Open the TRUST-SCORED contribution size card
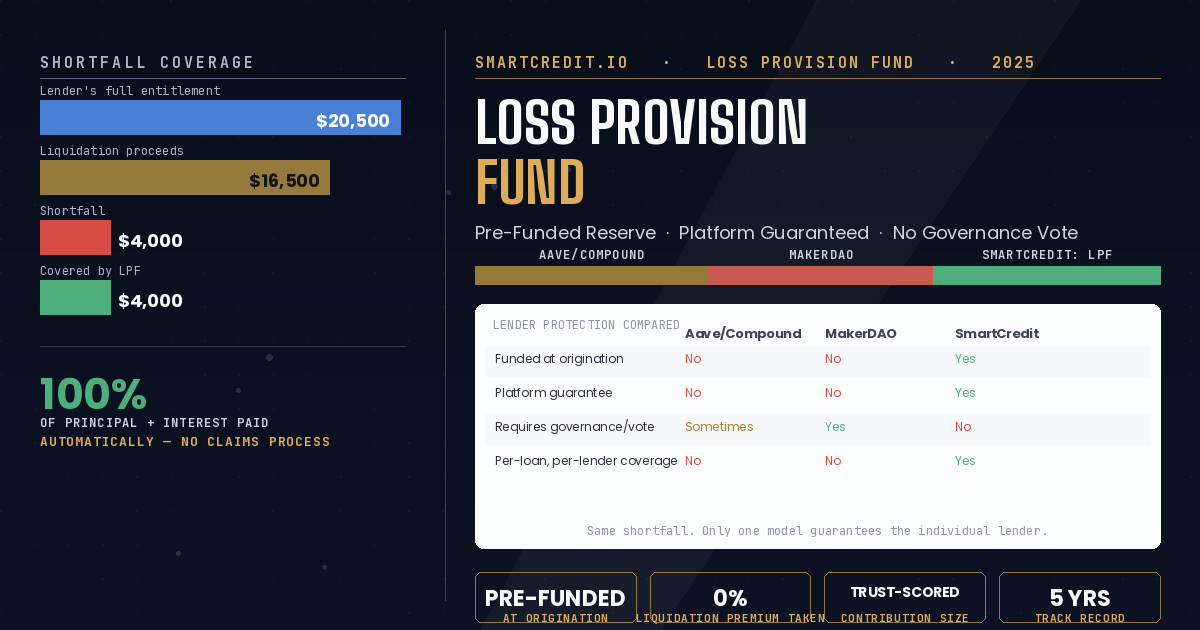This screenshot has width=1200, height=630. (x=905, y=598)
